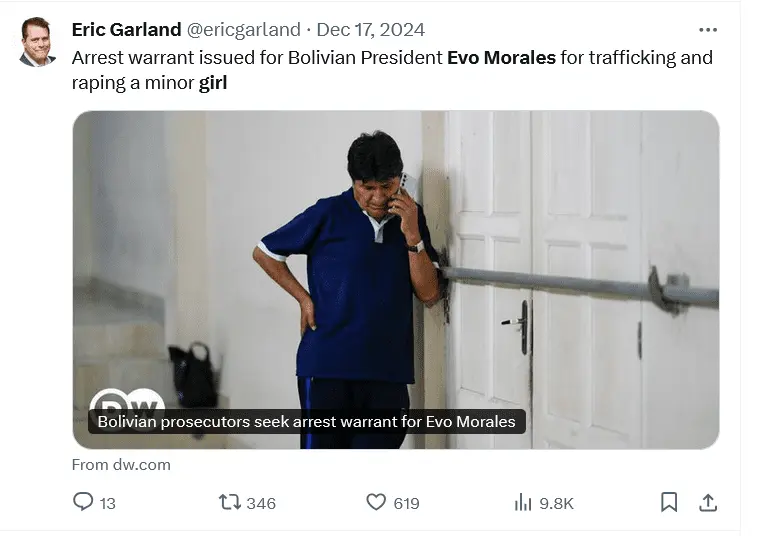Bookmark this post with the bookmark icon

[x=669, y=502]
